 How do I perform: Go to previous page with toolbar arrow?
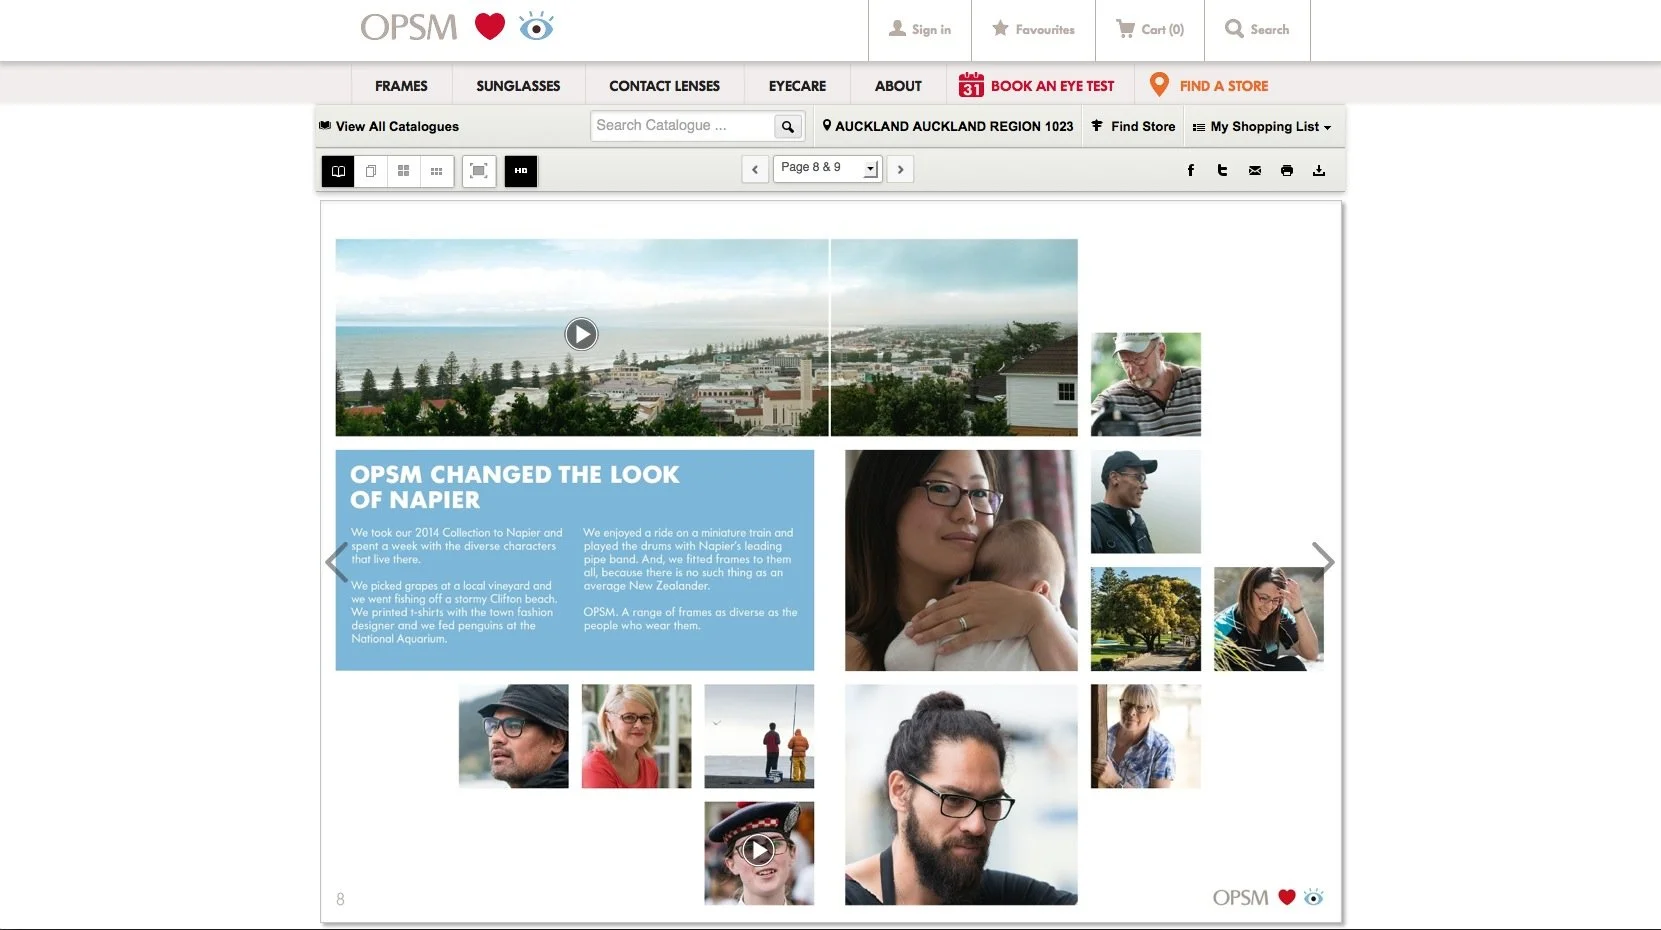click(x=755, y=170)
